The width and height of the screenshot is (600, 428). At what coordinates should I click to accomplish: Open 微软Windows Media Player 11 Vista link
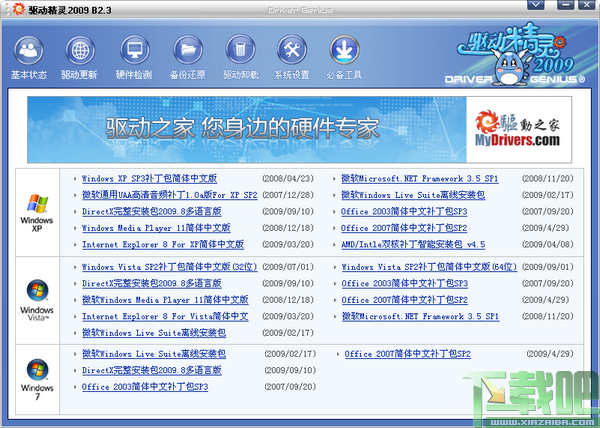tap(165, 300)
